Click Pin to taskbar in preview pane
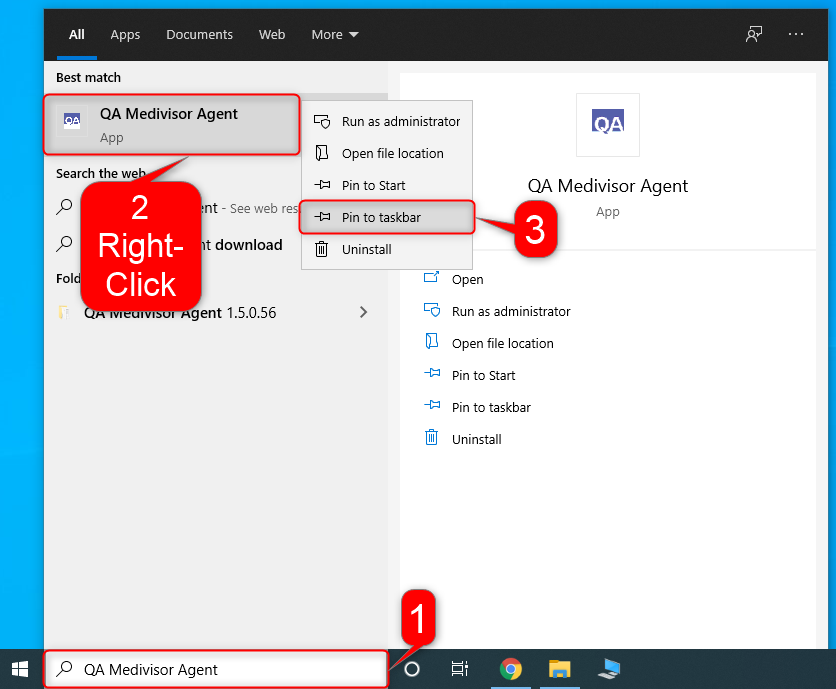 click(492, 407)
